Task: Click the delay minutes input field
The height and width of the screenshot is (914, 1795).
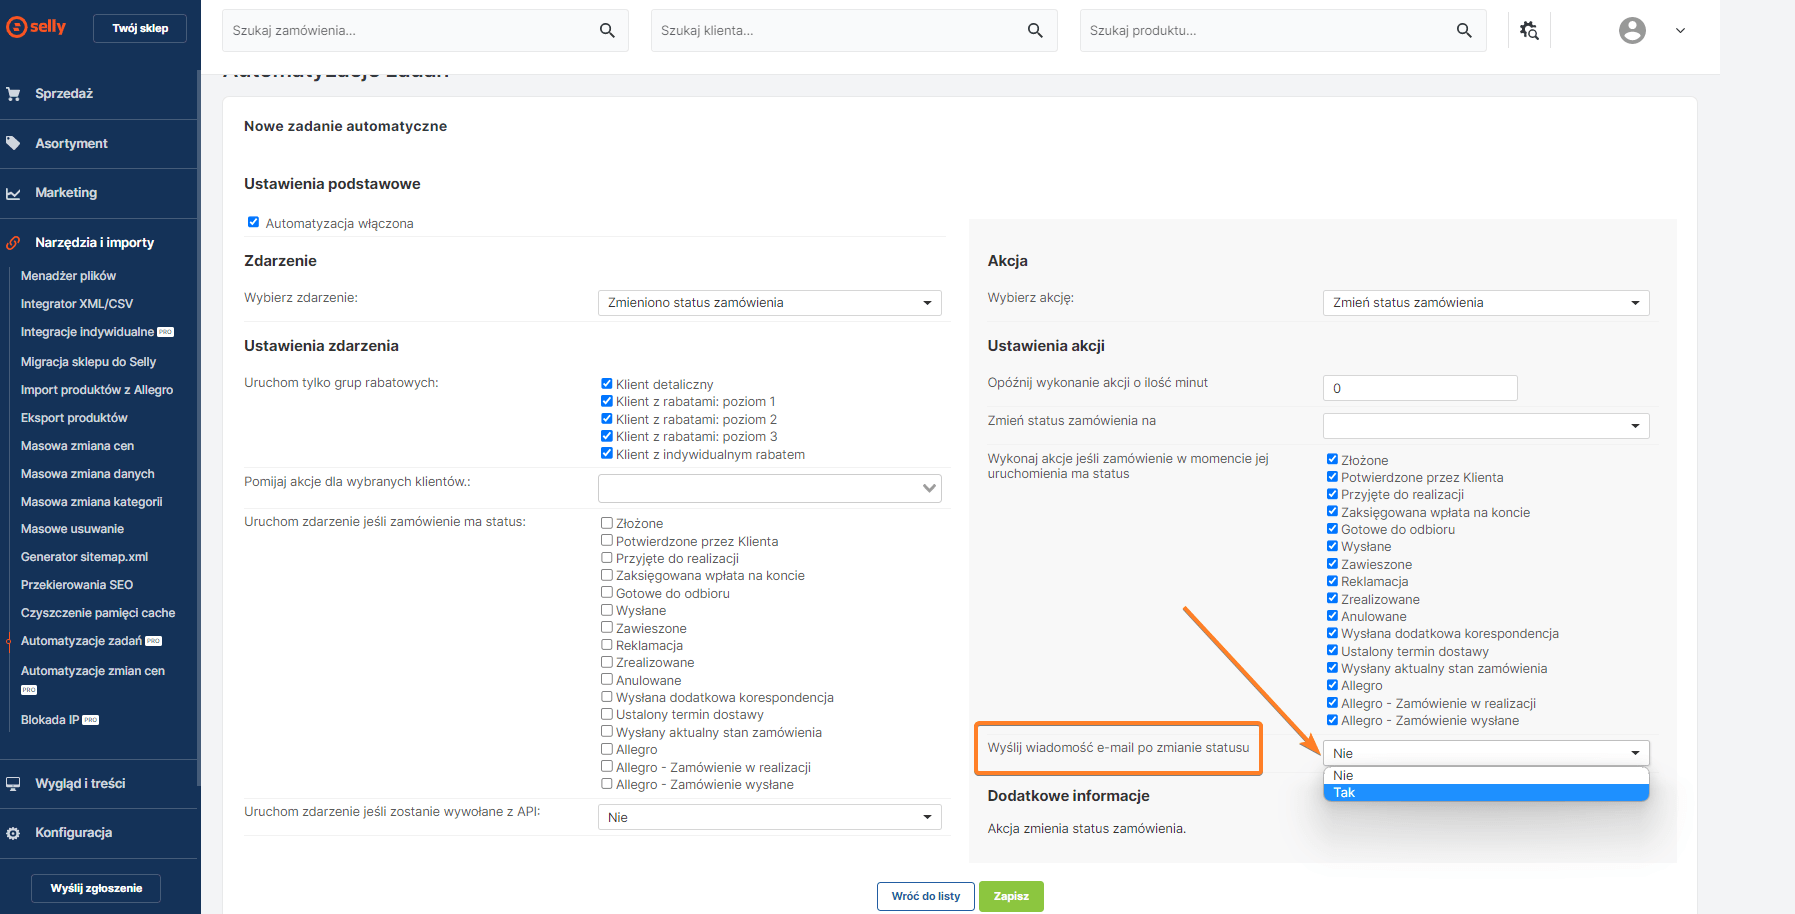Action: click(x=1419, y=388)
